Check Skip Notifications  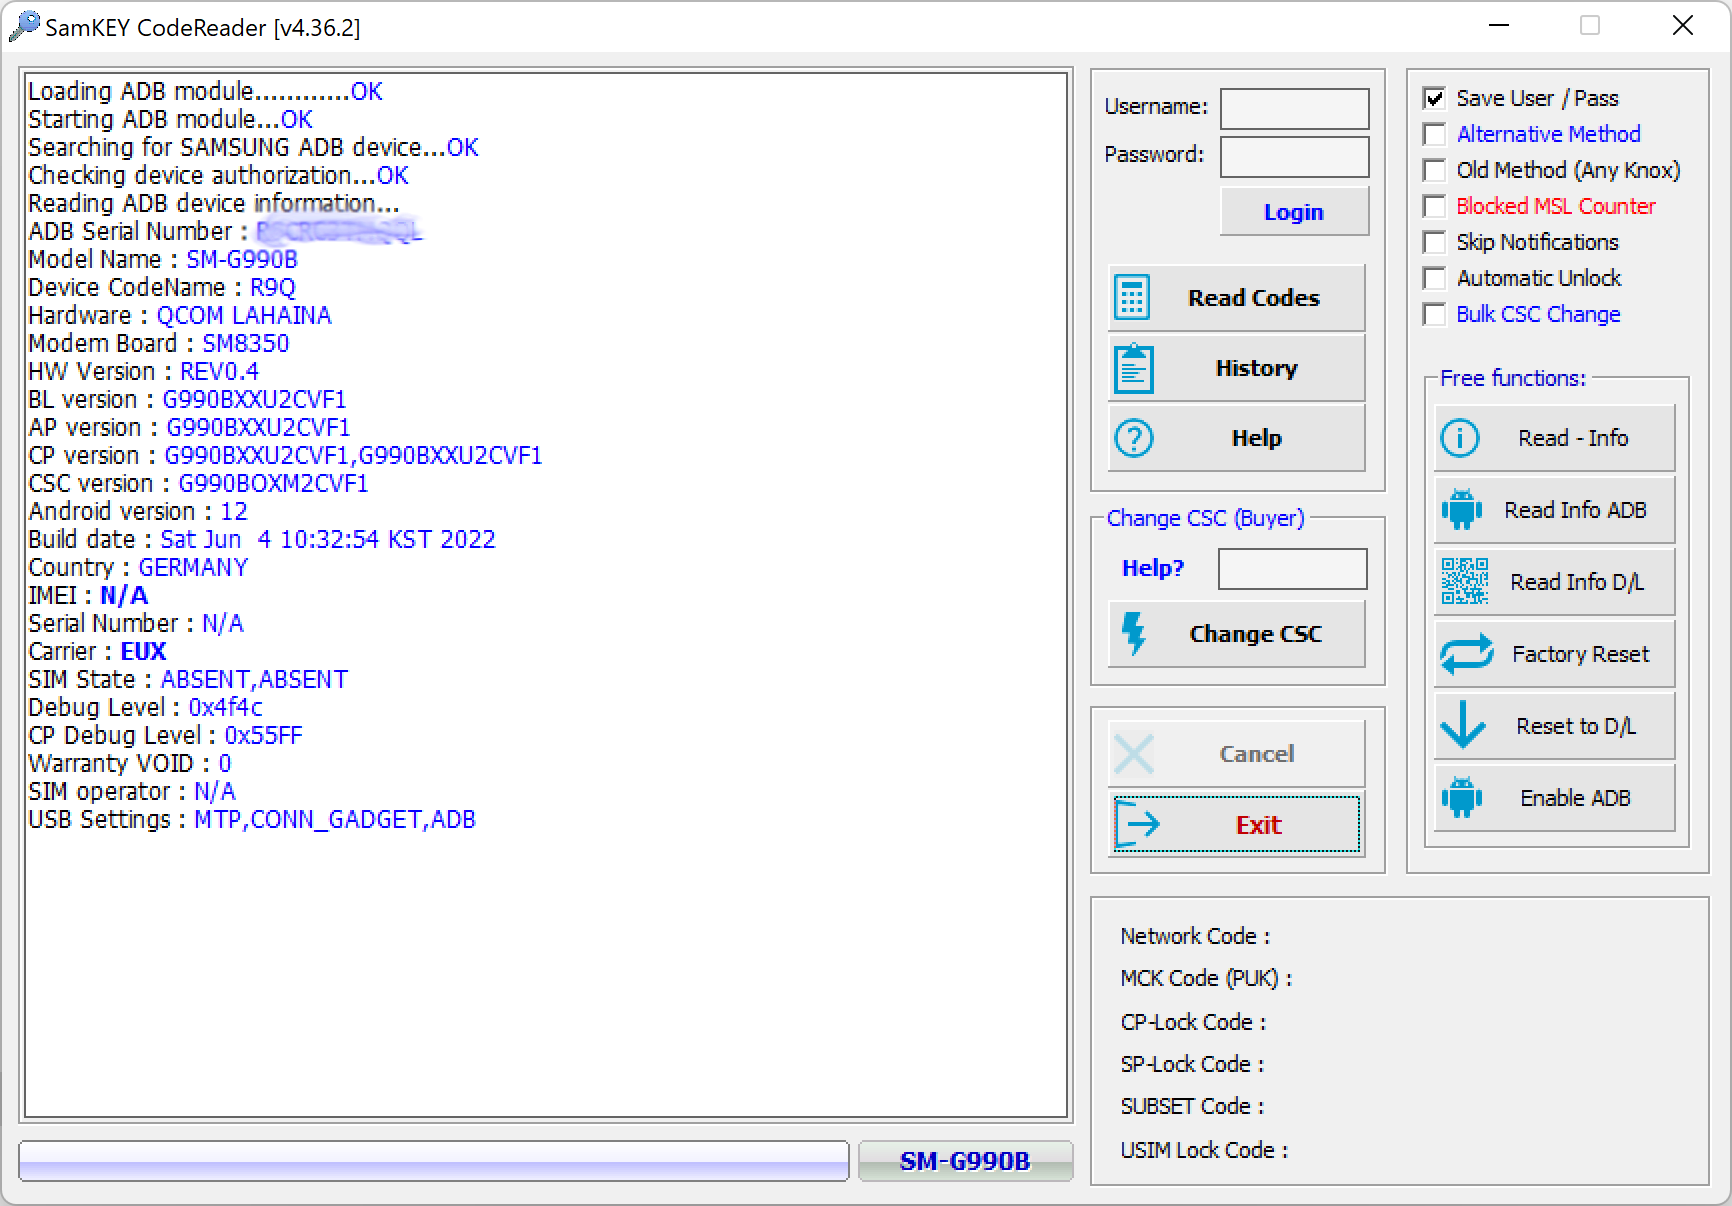pos(1434,242)
